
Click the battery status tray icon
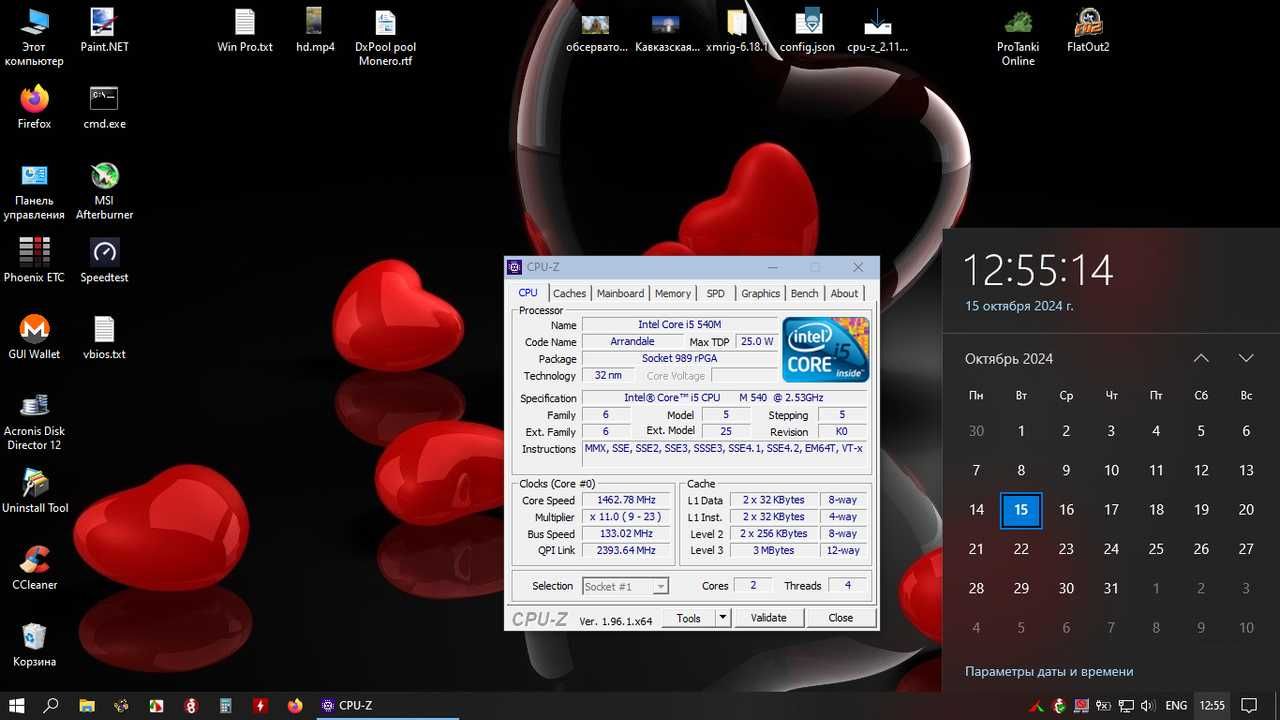point(1102,705)
